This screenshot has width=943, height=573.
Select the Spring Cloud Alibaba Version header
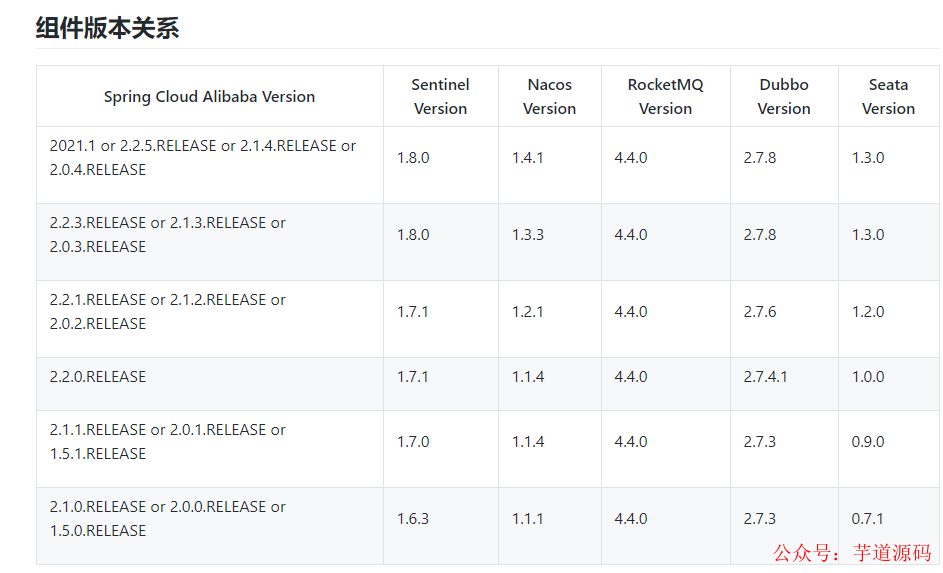pos(209,97)
